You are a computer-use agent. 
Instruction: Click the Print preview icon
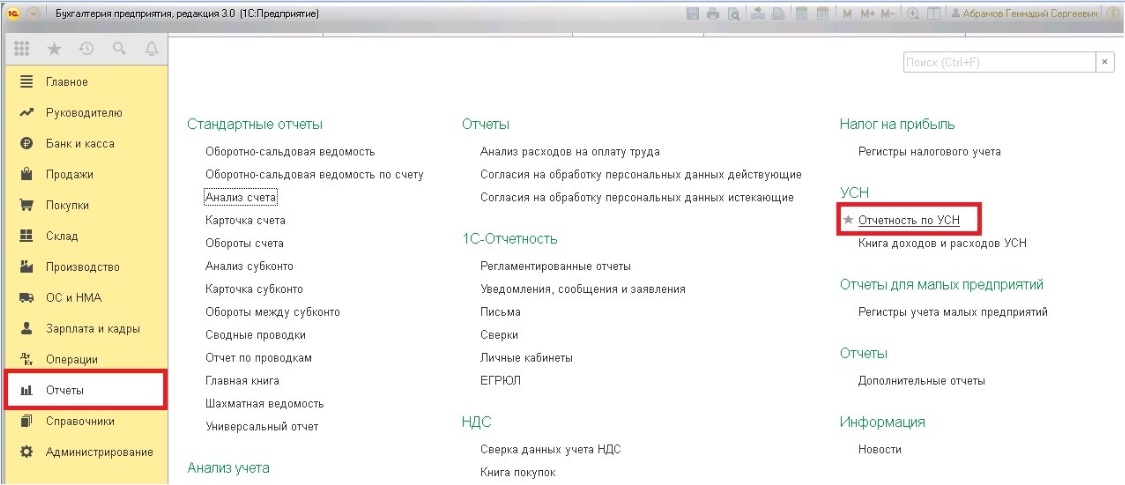pos(734,14)
